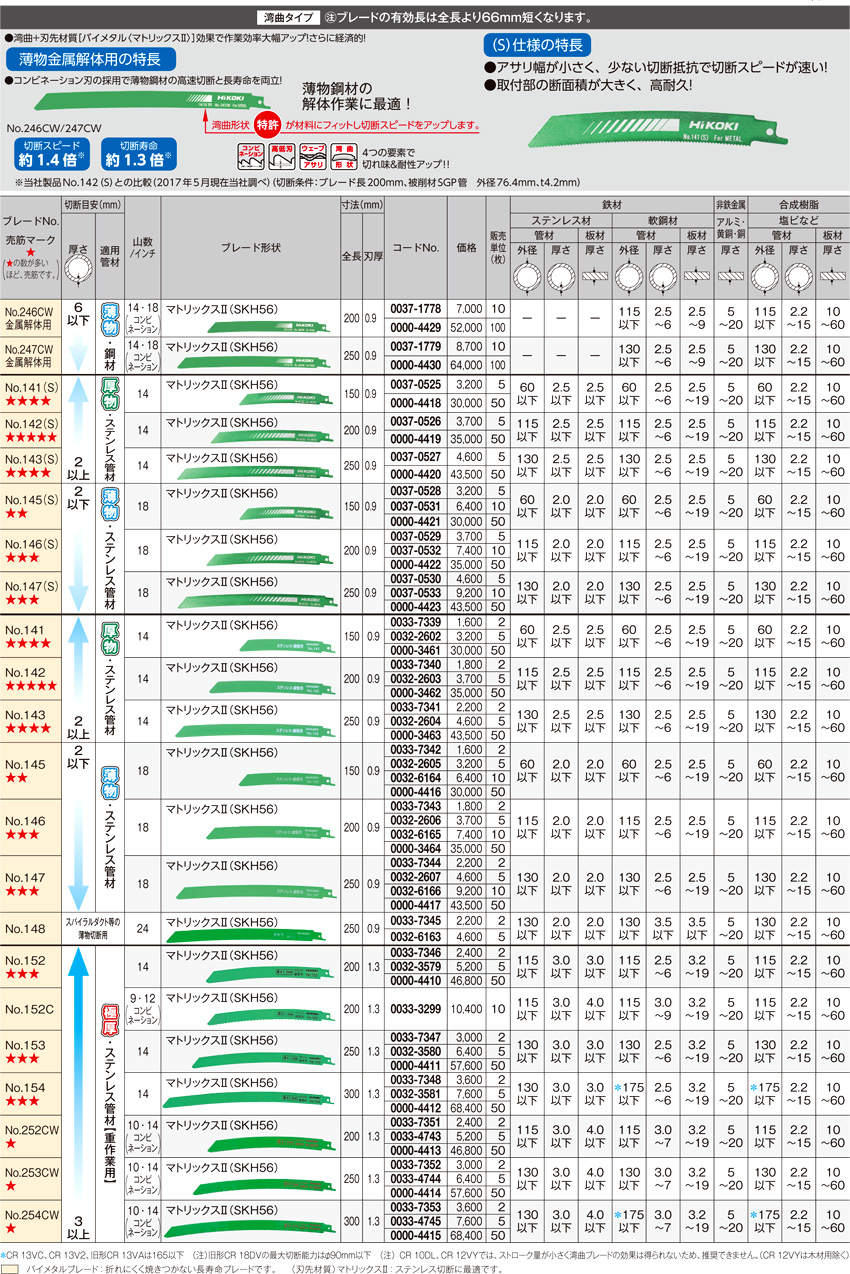Click the 価格 column header
The width and height of the screenshot is (850, 1274).
pyautogui.click(x=466, y=248)
